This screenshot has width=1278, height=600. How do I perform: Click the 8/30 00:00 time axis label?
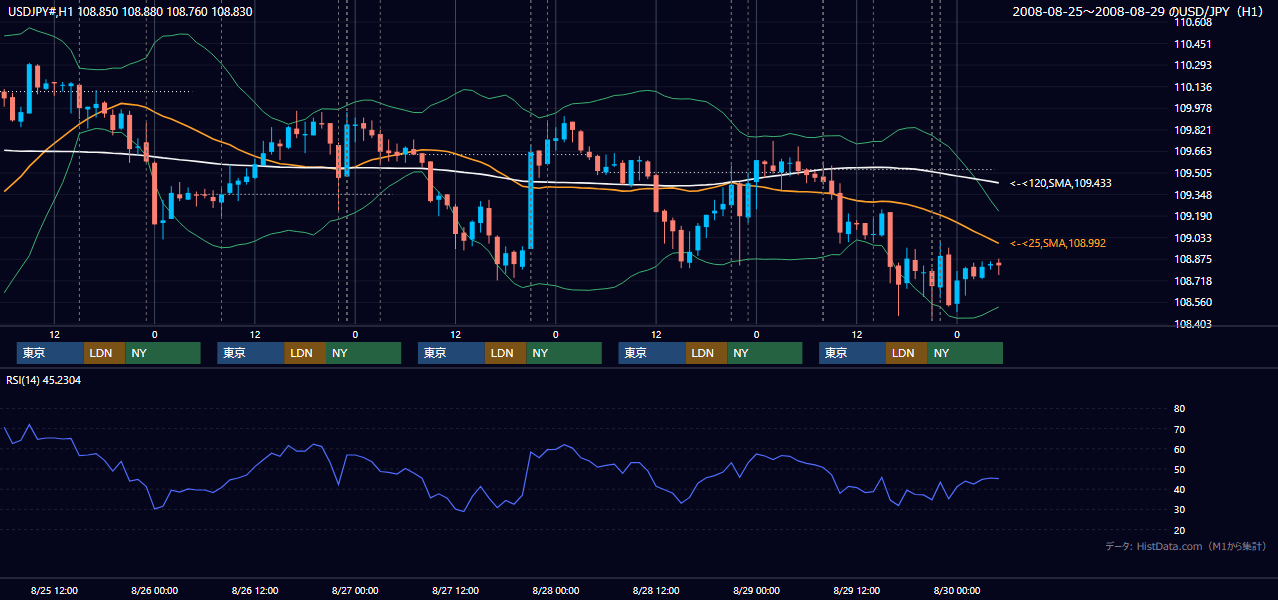956,590
